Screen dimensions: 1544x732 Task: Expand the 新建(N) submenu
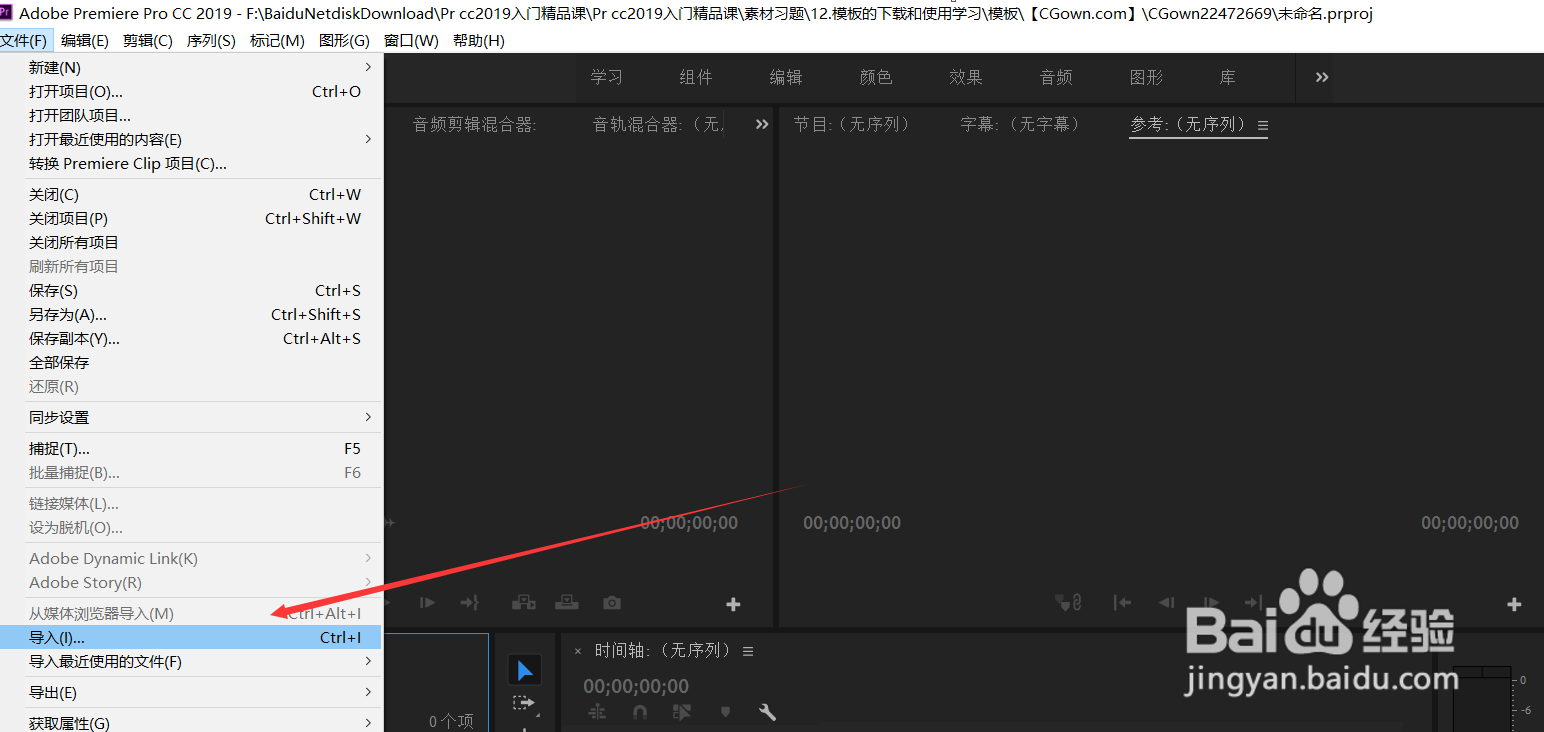coord(368,67)
